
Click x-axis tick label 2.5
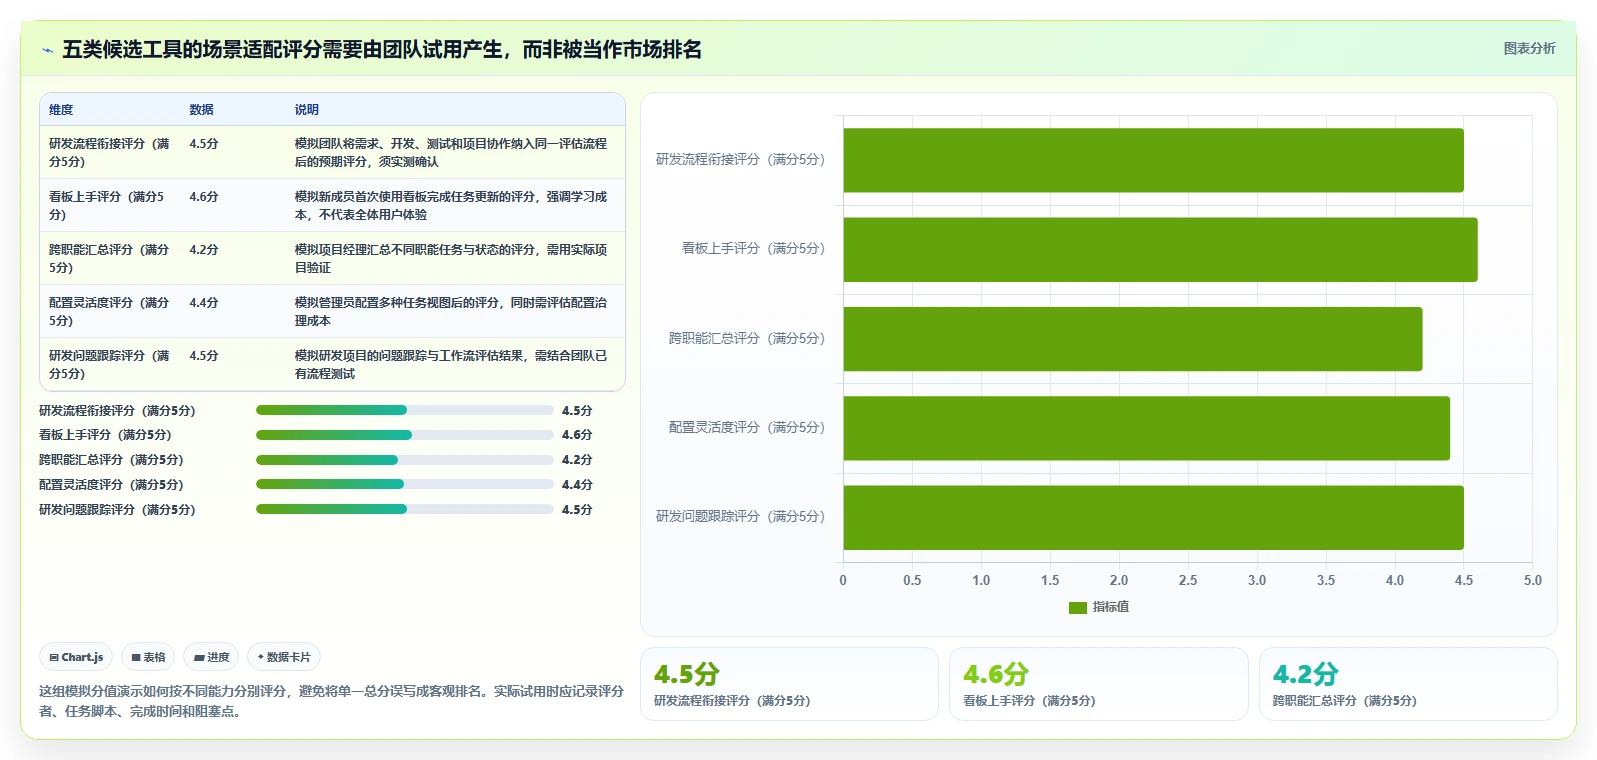[x=1187, y=580]
